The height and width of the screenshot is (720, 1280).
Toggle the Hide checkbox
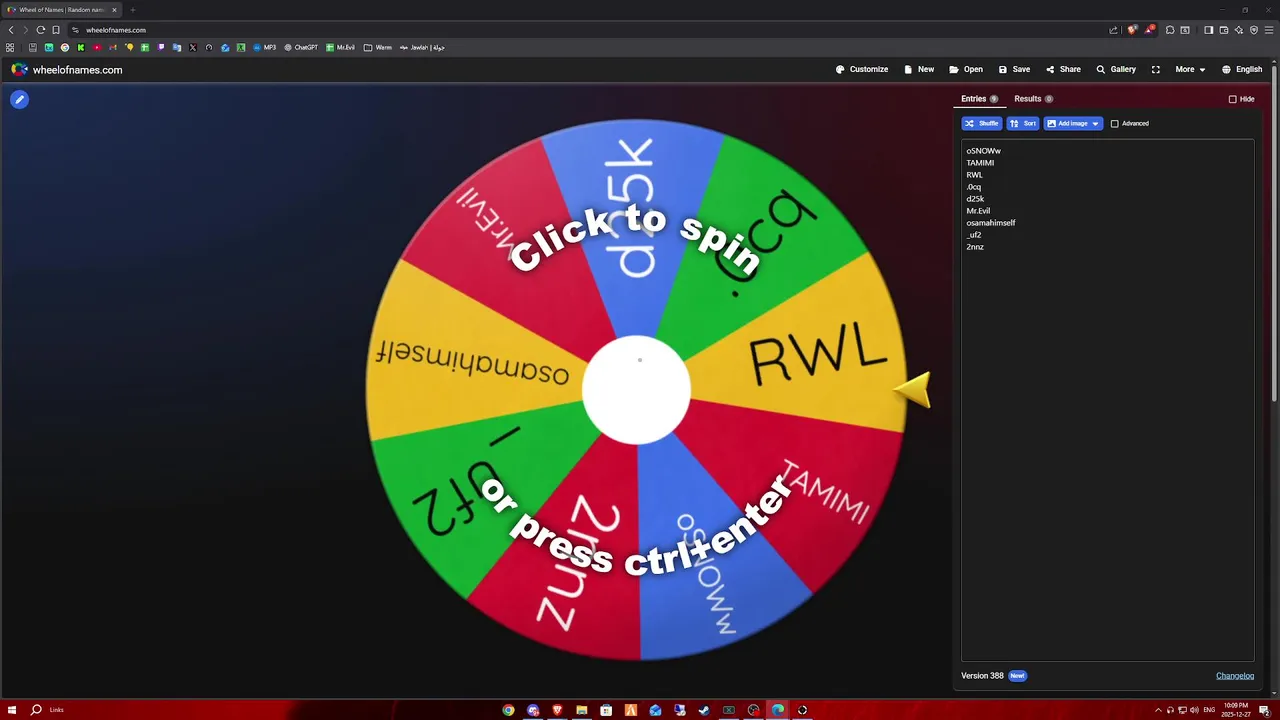(x=1233, y=99)
